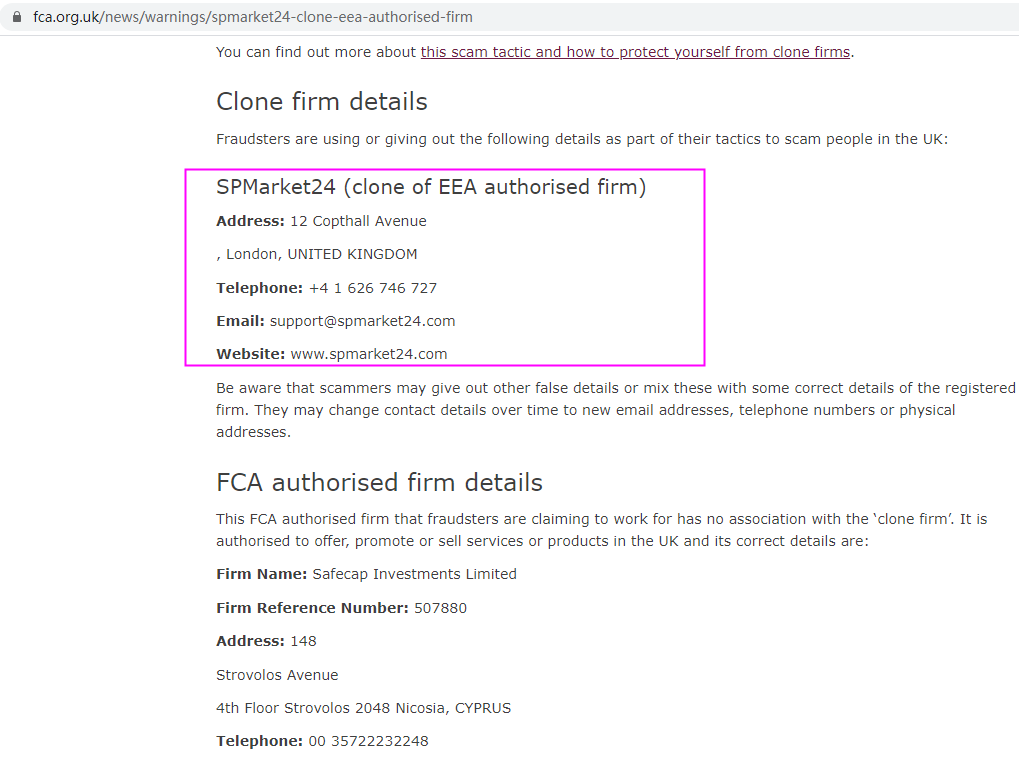Click the www.spmarket24.com website text
This screenshot has height=757, width=1019.
pyautogui.click(x=369, y=354)
